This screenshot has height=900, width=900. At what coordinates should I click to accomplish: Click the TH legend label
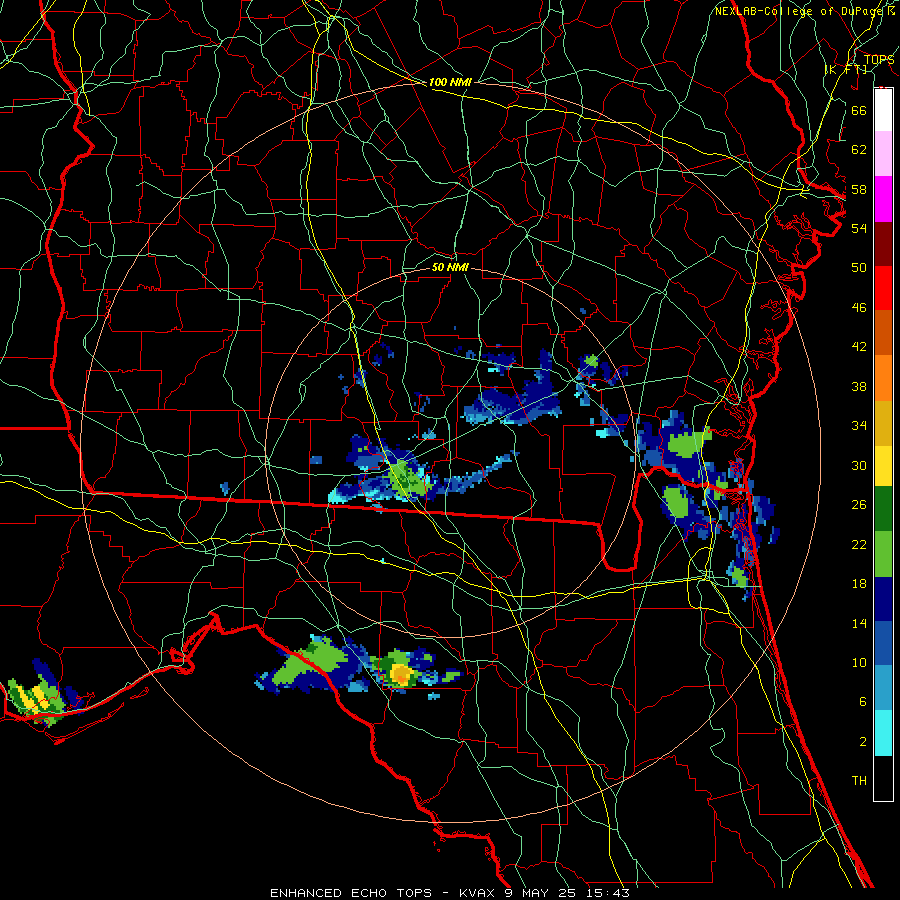click(859, 781)
